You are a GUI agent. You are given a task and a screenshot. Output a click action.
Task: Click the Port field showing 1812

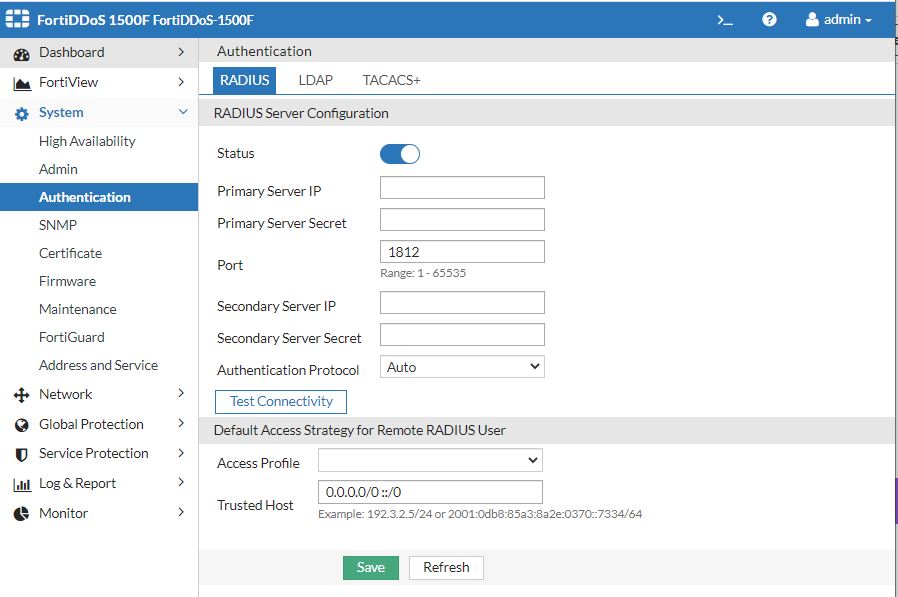[462, 252]
